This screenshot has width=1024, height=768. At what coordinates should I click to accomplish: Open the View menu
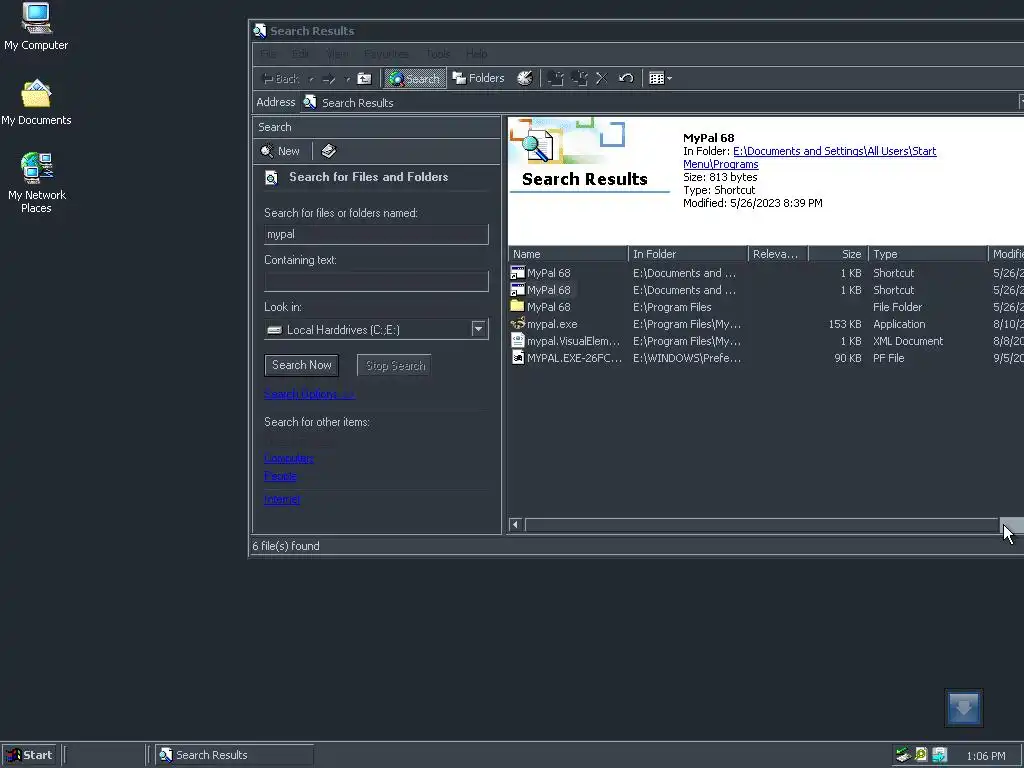pos(337,54)
